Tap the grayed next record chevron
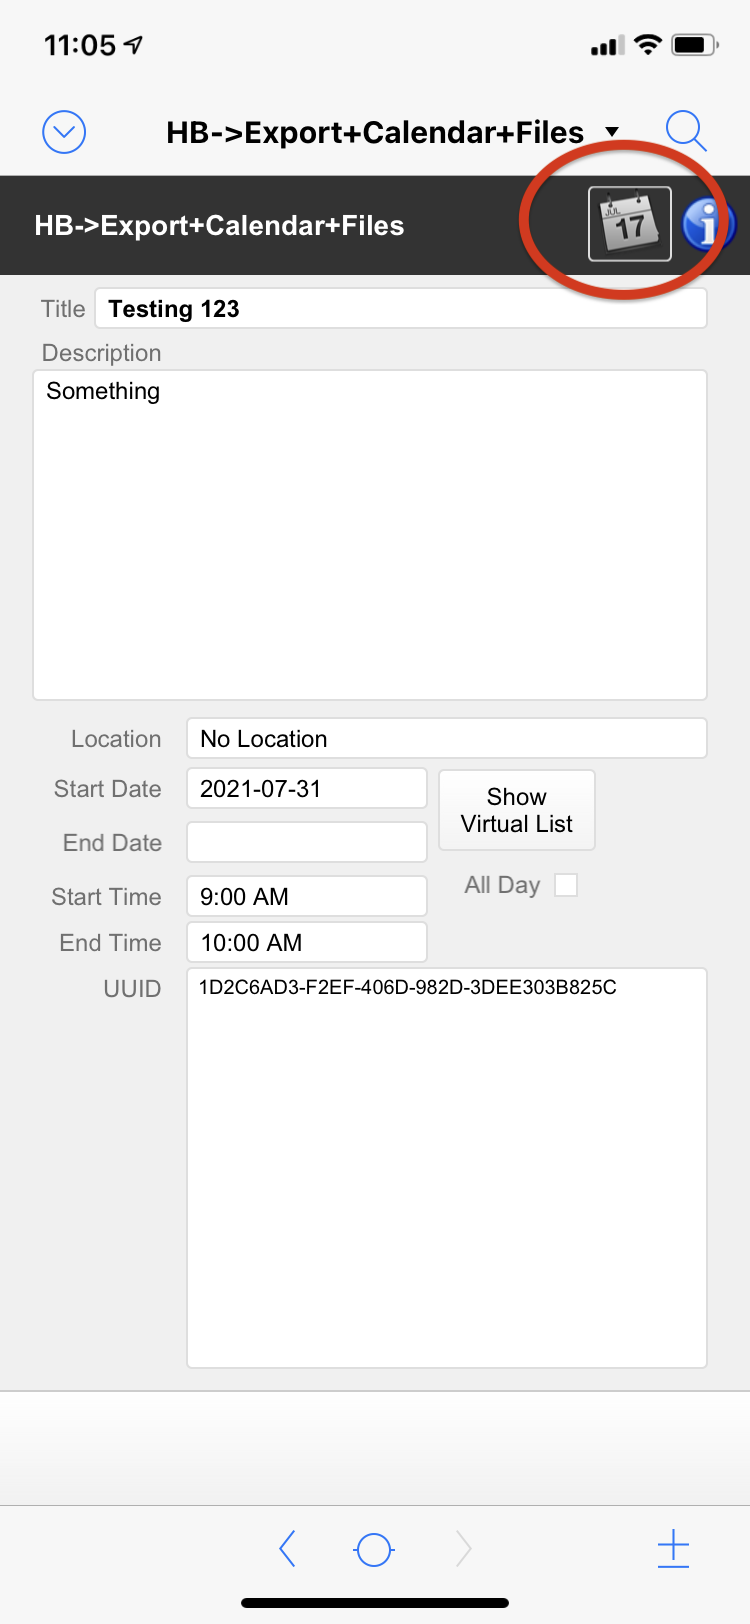Image resolution: width=750 pixels, height=1624 pixels. click(462, 1548)
